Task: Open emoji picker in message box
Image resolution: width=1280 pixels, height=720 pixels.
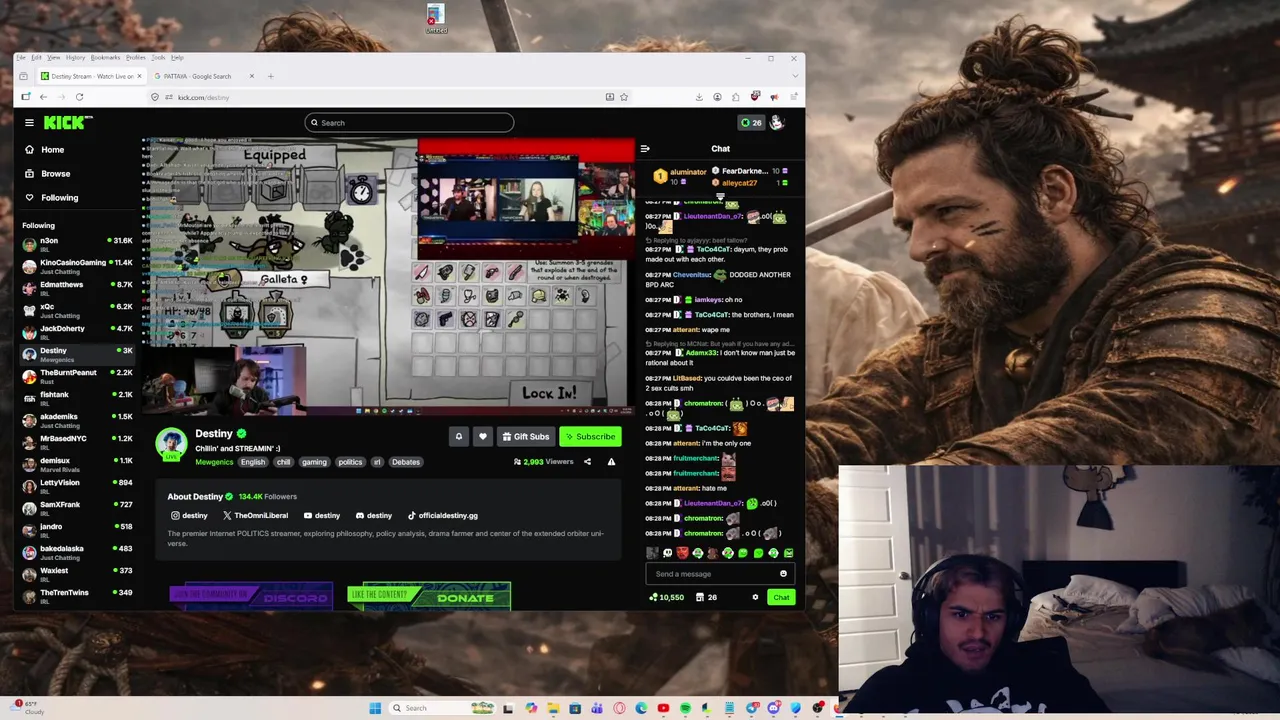Action: (x=783, y=574)
